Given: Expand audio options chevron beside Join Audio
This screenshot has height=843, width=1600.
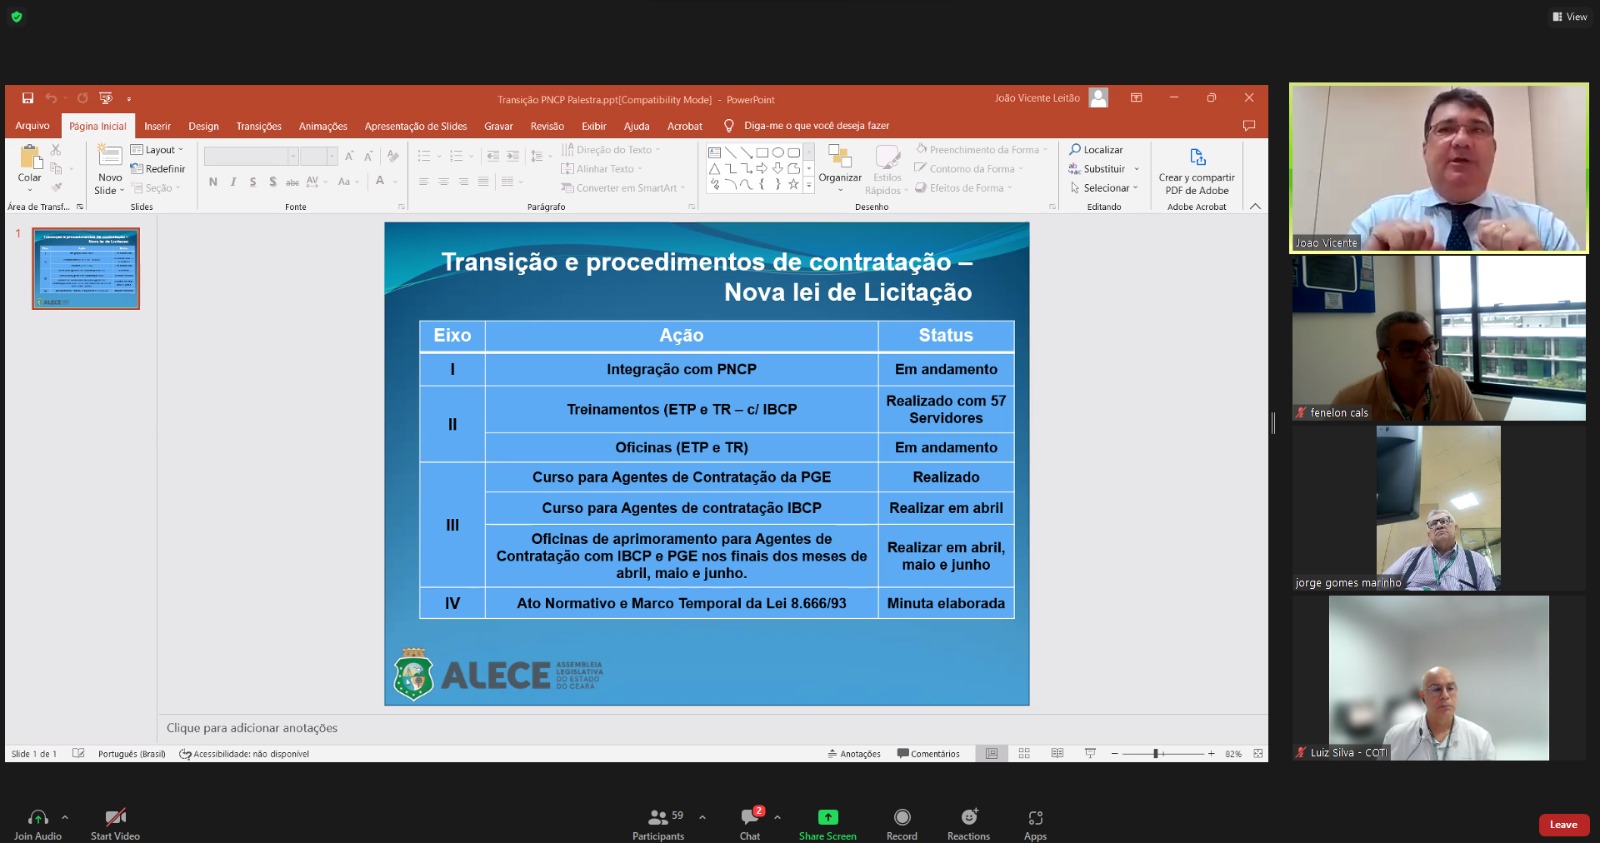Looking at the screenshot, I should tap(65, 816).
